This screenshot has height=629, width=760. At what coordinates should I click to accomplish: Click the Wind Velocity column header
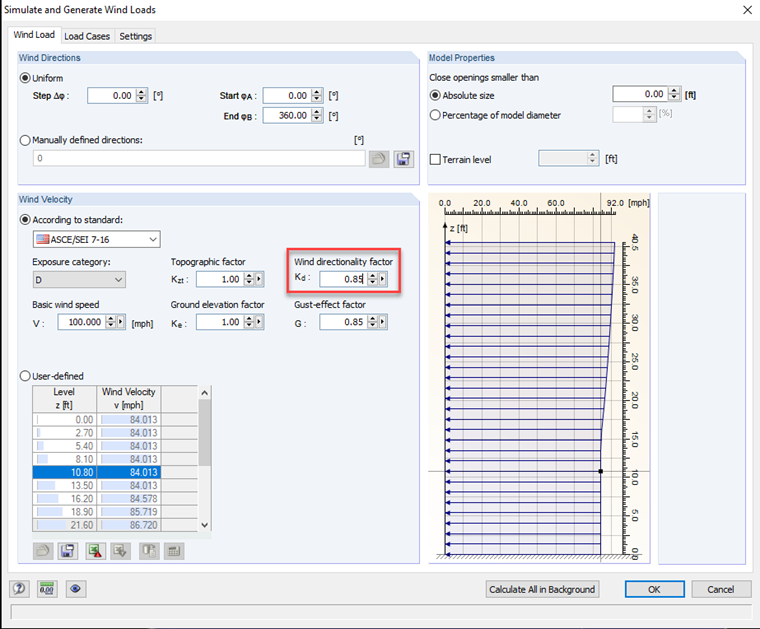[x=129, y=398]
